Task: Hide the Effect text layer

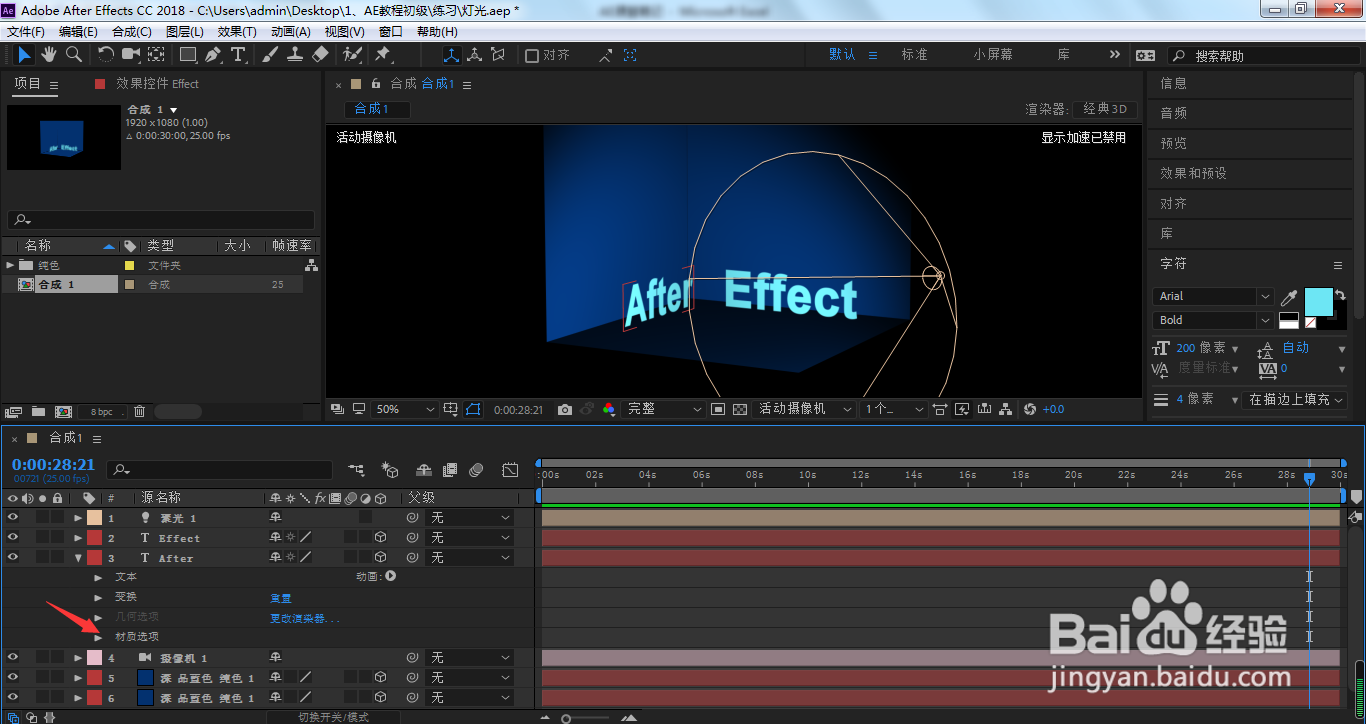Action: tap(13, 537)
